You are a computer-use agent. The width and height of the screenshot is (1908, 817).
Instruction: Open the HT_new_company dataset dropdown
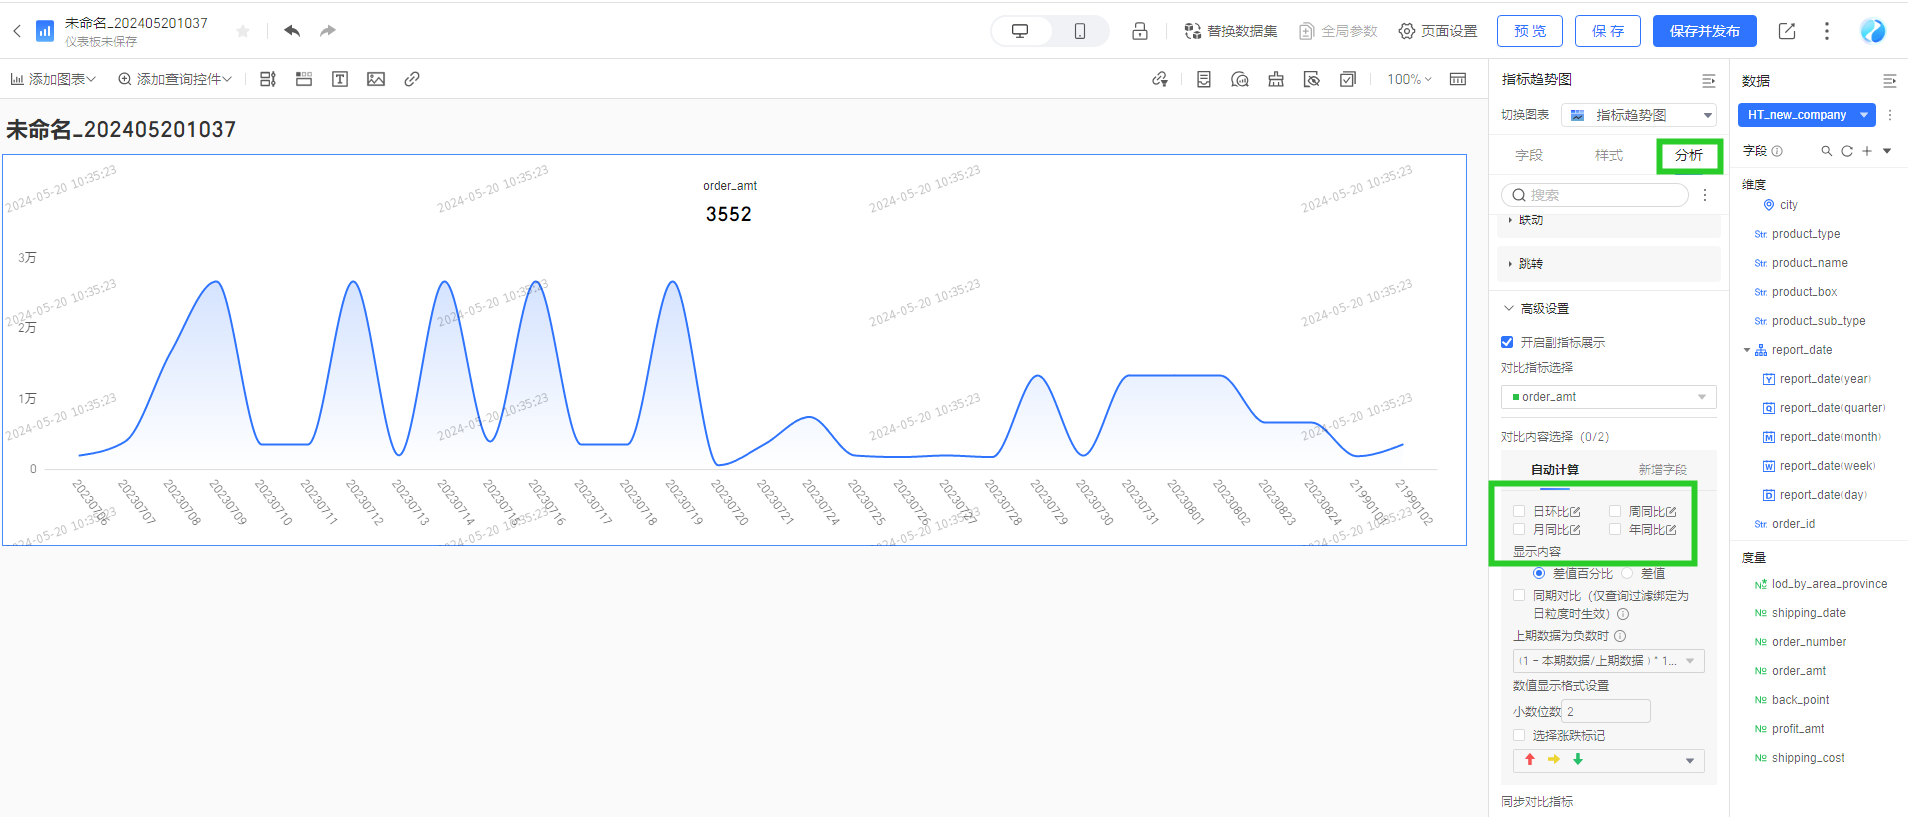pyautogui.click(x=1806, y=115)
